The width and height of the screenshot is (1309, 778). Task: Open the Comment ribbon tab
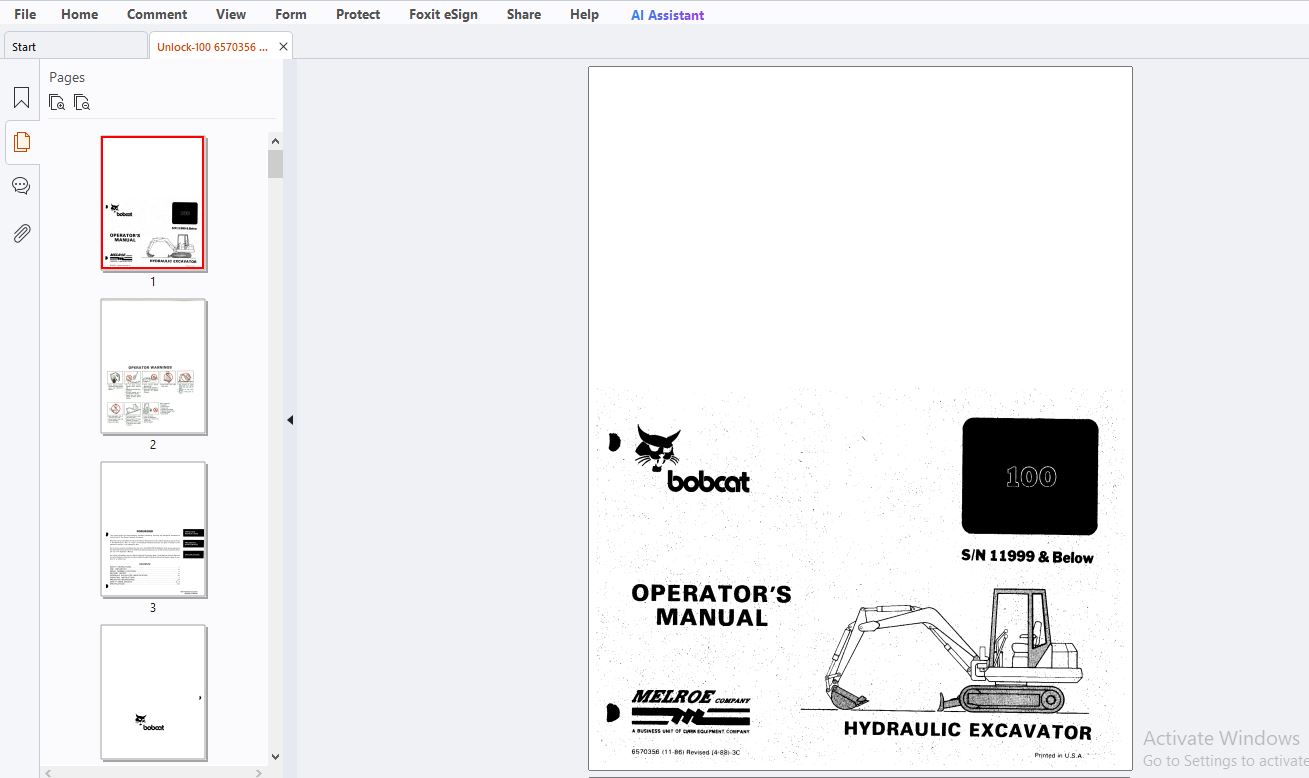point(157,14)
